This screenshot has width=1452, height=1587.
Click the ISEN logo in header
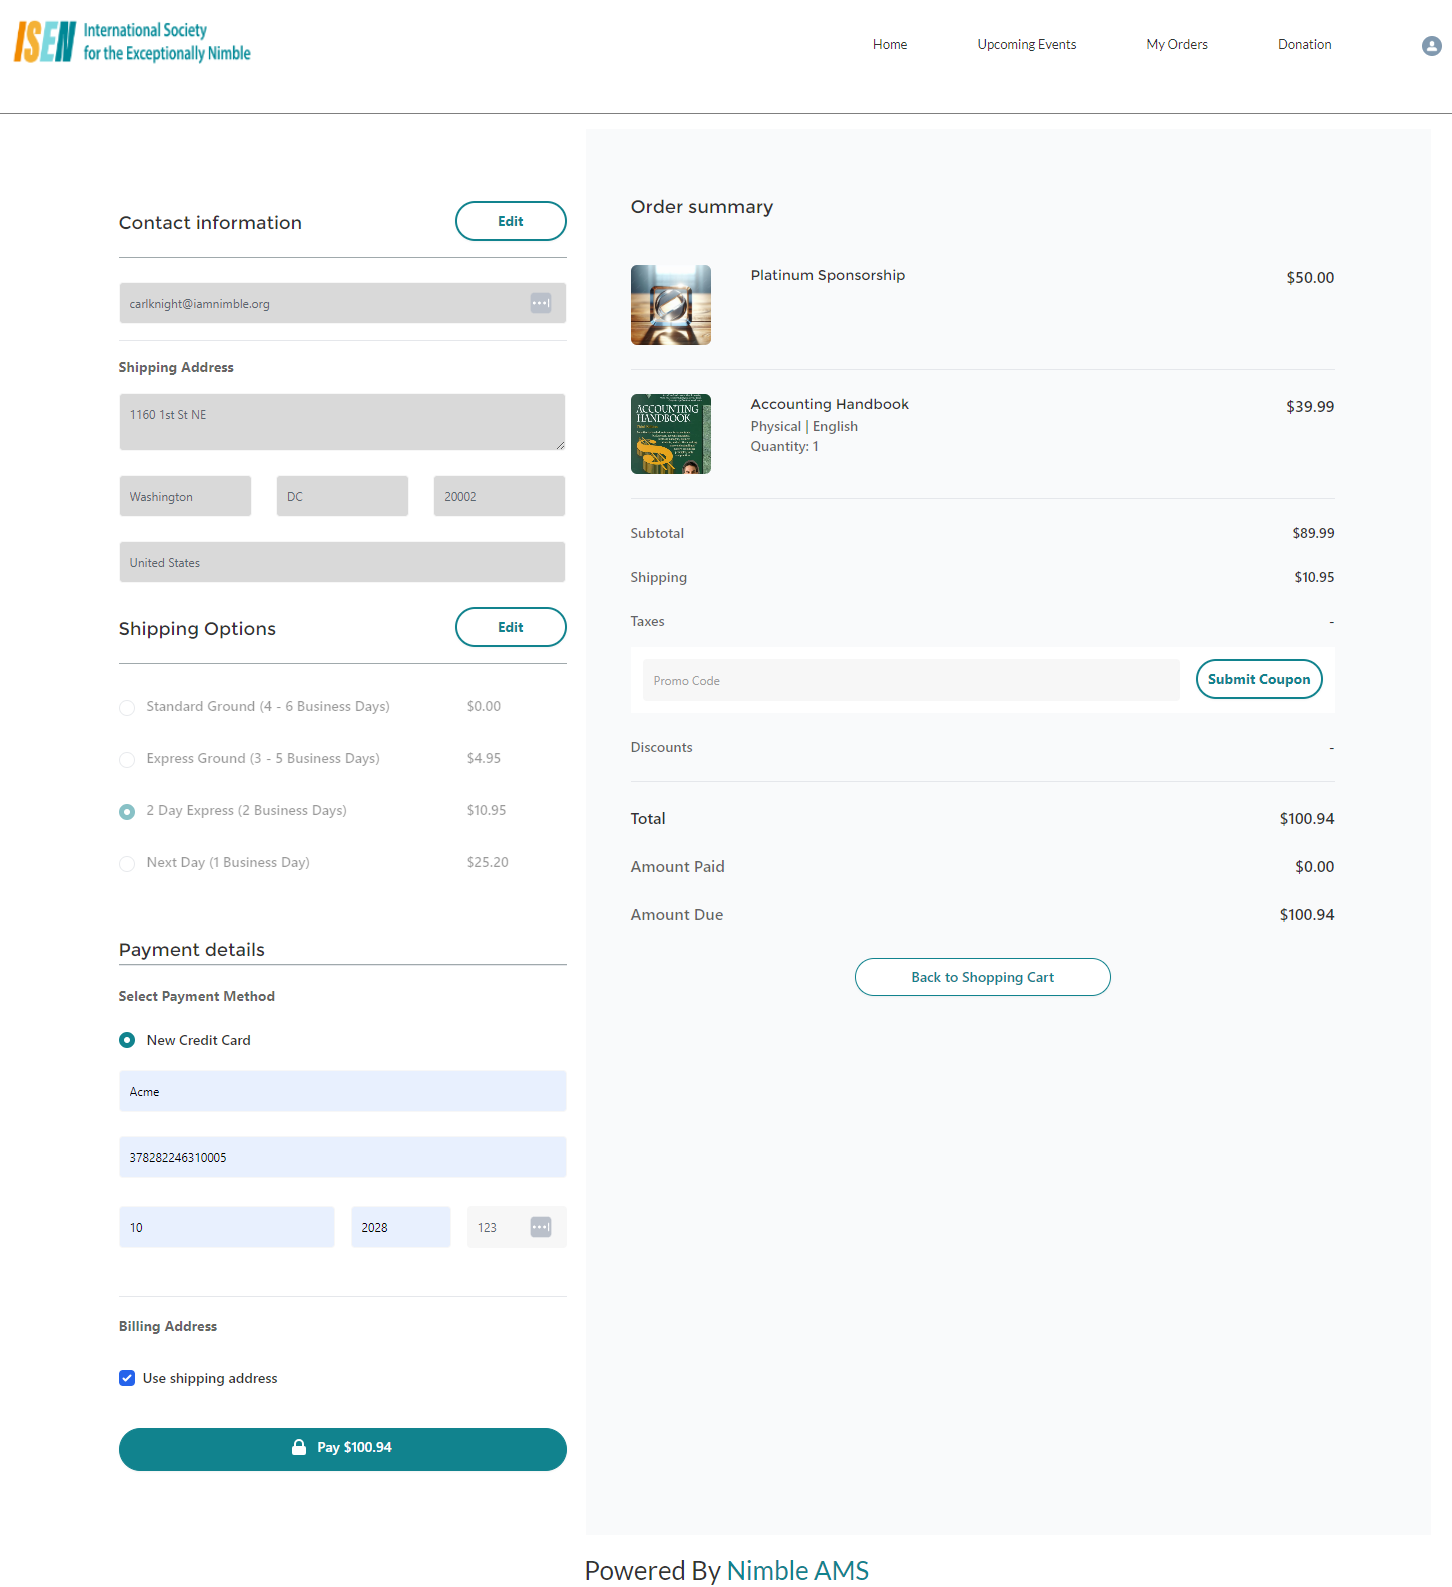(132, 42)
